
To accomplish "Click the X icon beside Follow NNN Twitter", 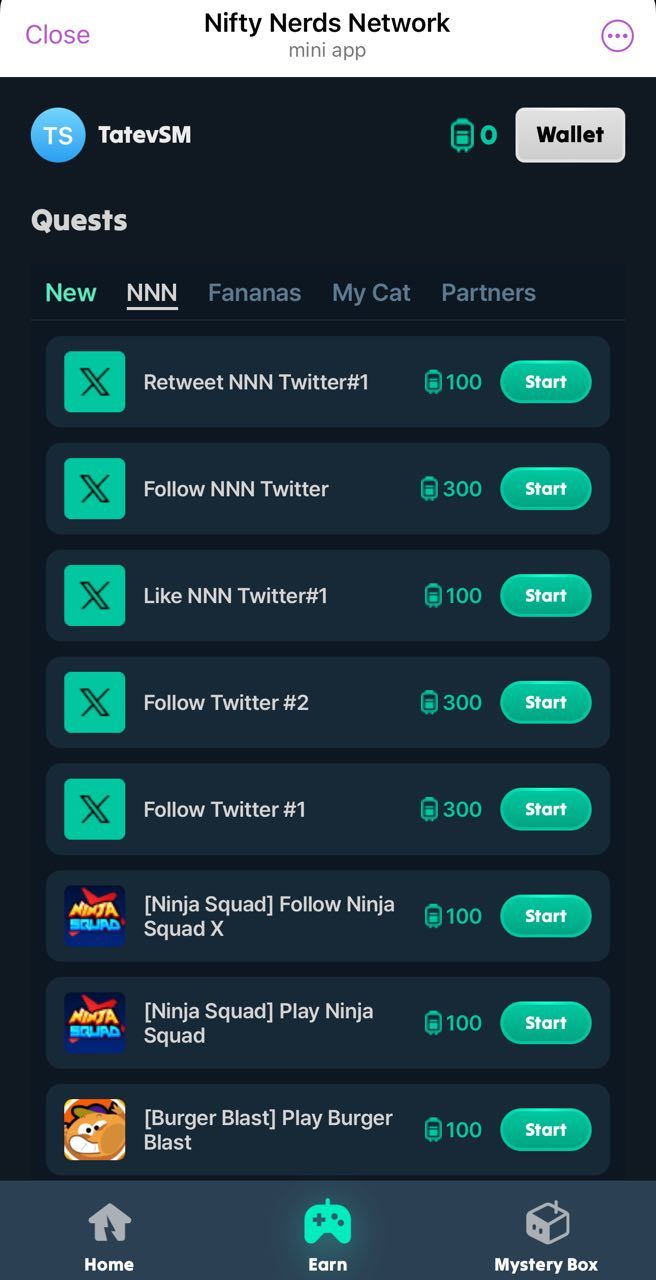I will pos(94,489).
